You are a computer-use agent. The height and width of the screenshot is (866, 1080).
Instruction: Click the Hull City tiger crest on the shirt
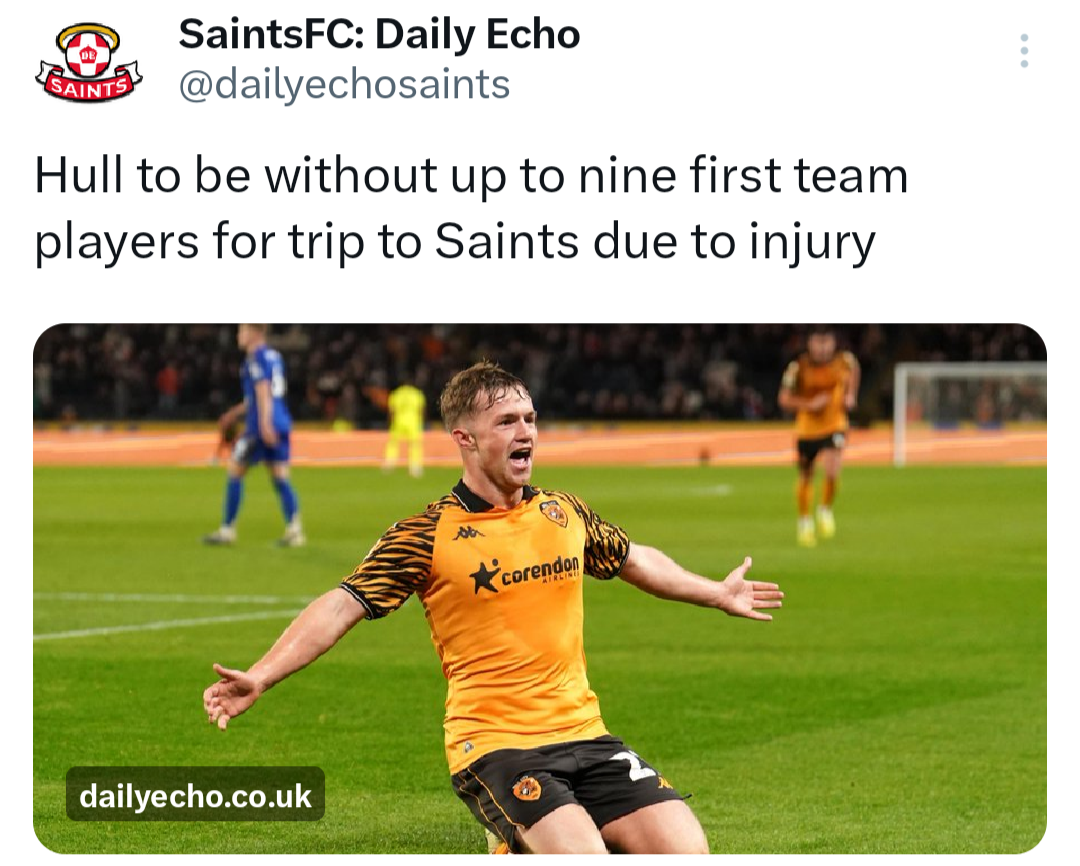coord(554,513)
